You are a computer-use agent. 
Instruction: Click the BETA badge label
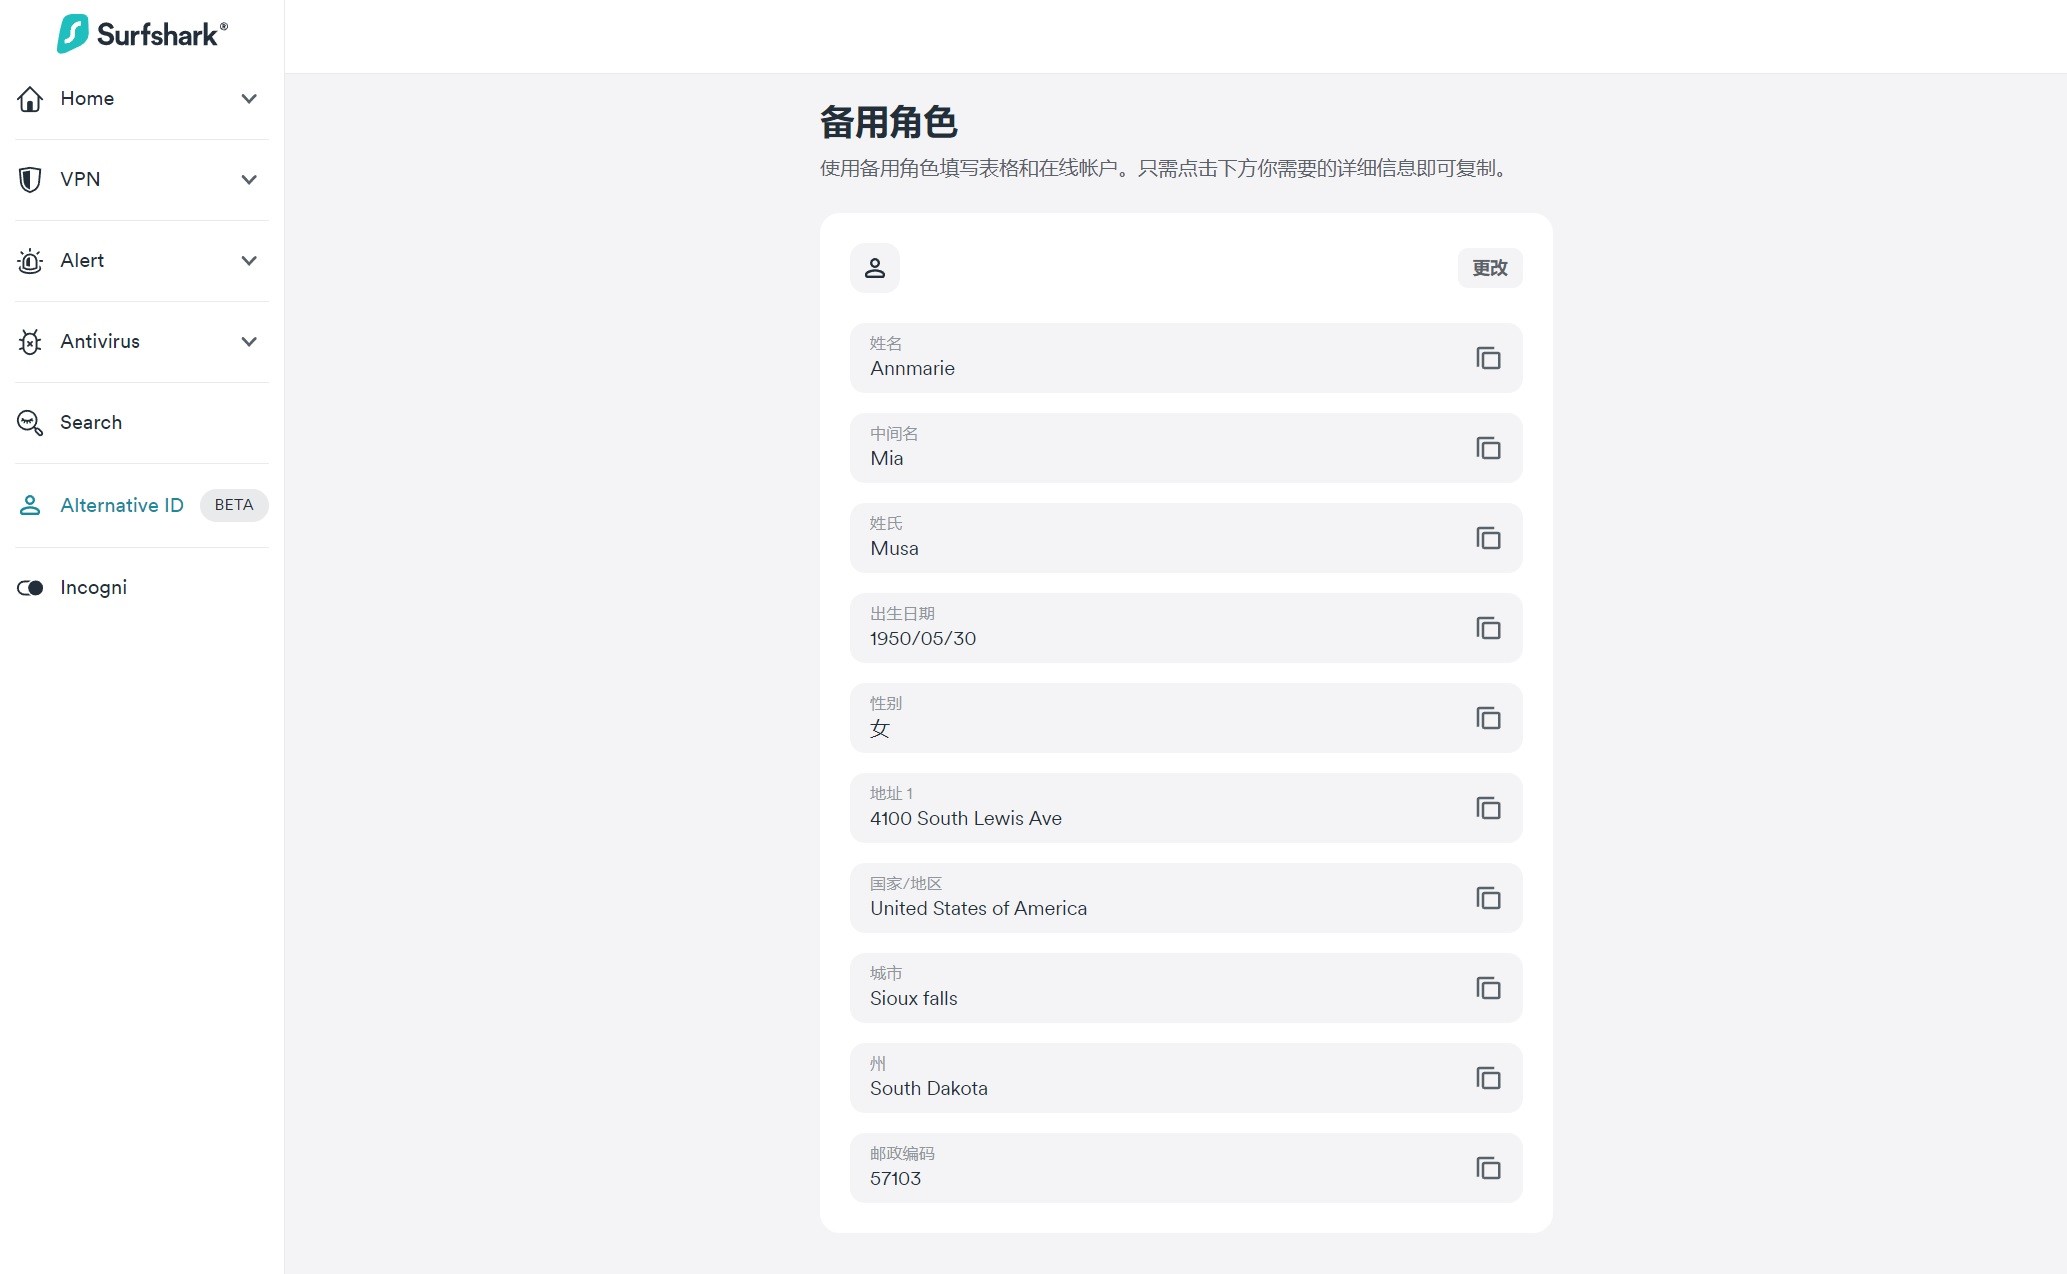coord(234,505)
